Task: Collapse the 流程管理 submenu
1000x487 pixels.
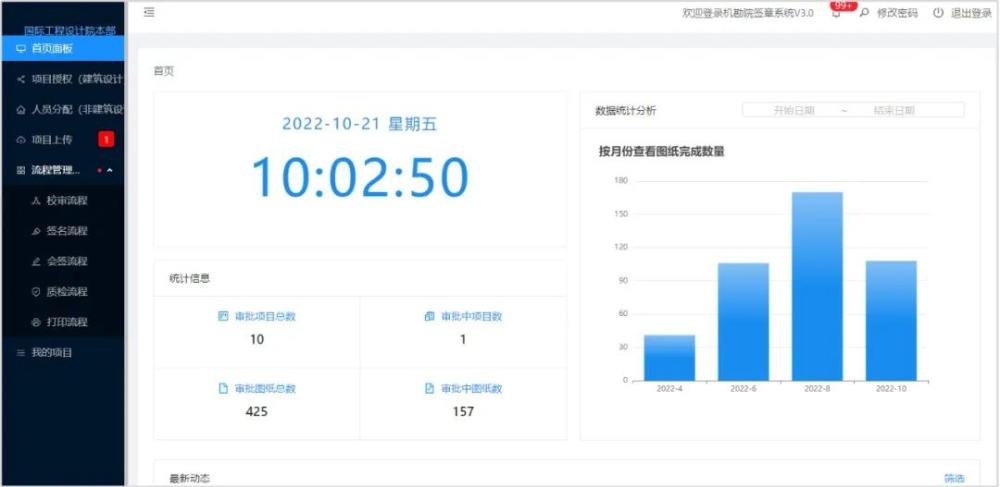Action: 110,170
